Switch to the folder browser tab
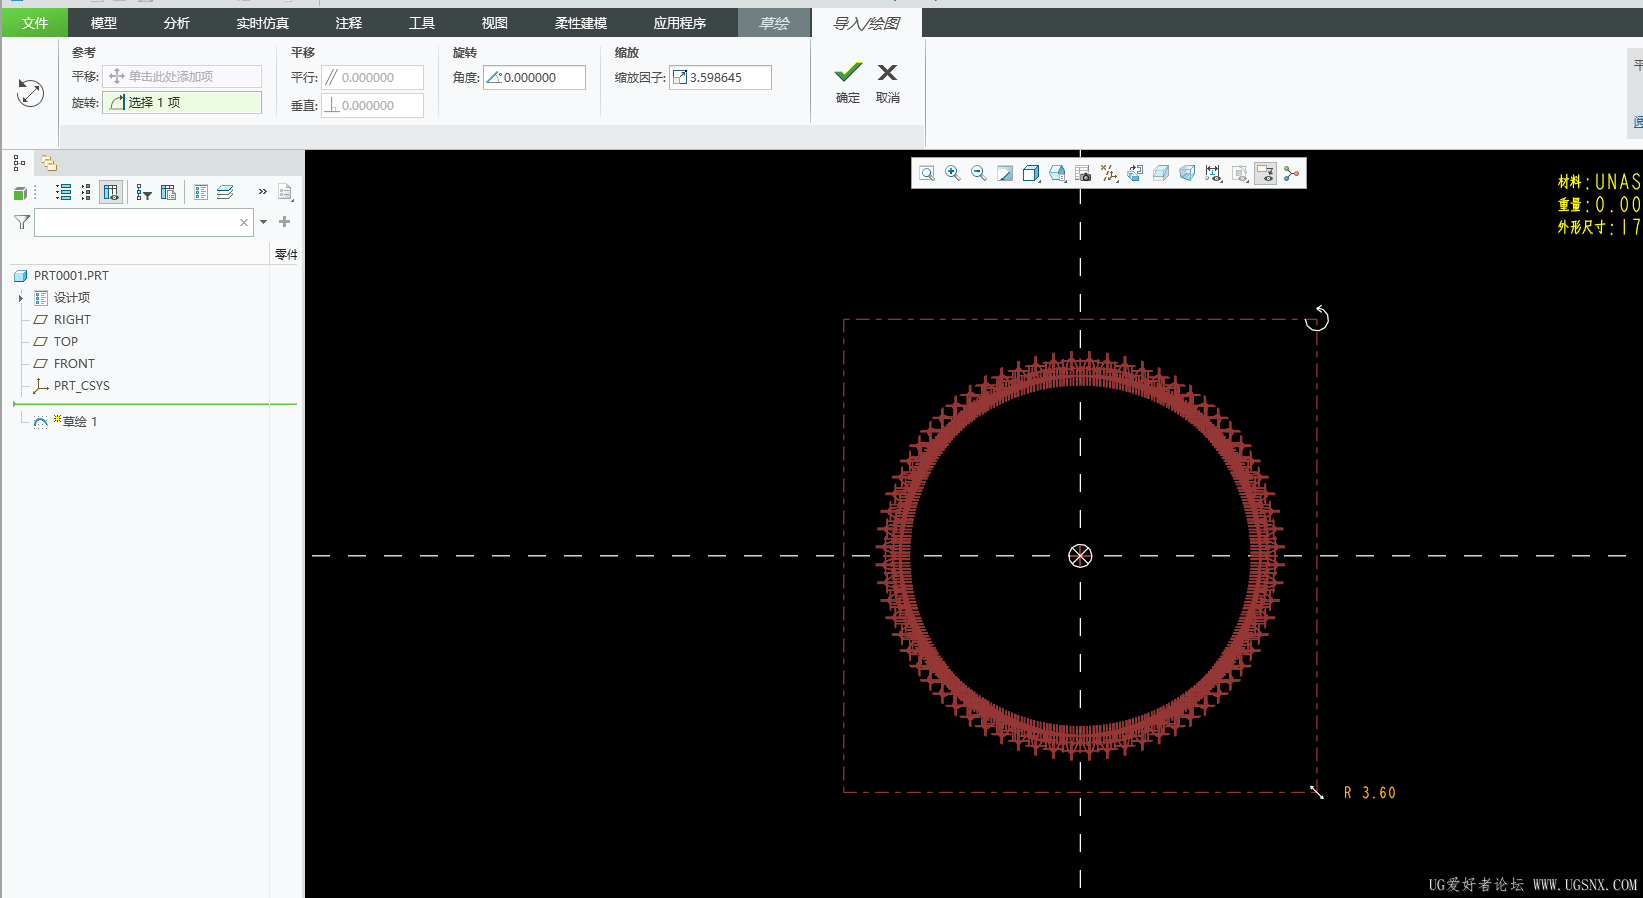This screenshot has width=1643, height=898. click(x=49, y=163)
